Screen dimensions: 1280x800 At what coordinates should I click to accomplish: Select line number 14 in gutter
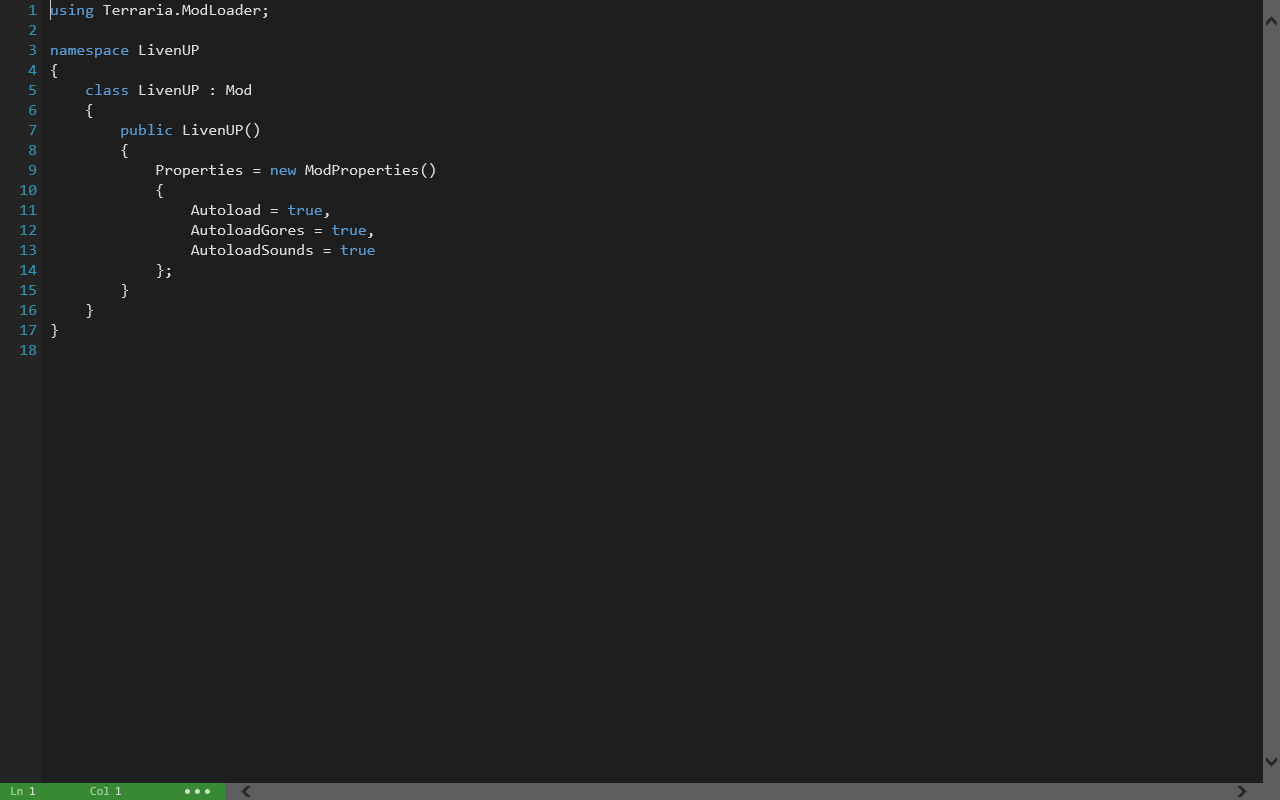click(28, 270)
